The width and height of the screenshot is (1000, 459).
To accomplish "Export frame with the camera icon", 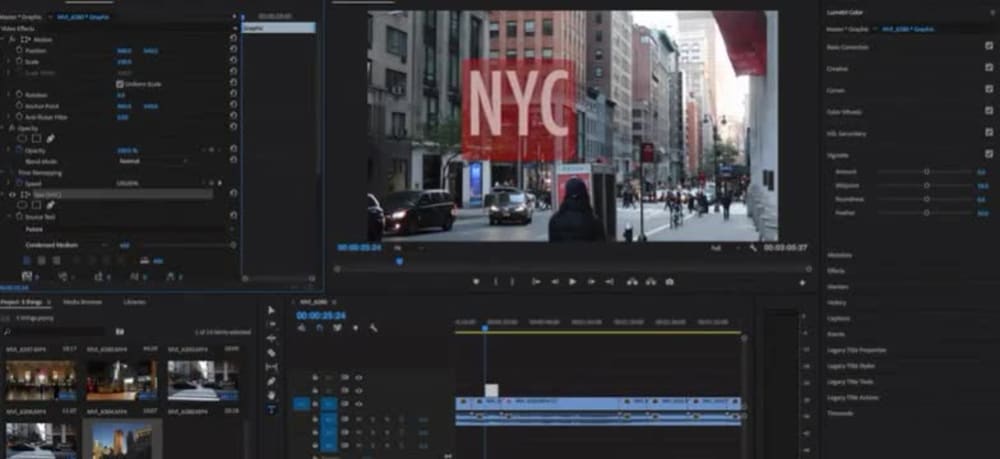I will click(670, 282).
